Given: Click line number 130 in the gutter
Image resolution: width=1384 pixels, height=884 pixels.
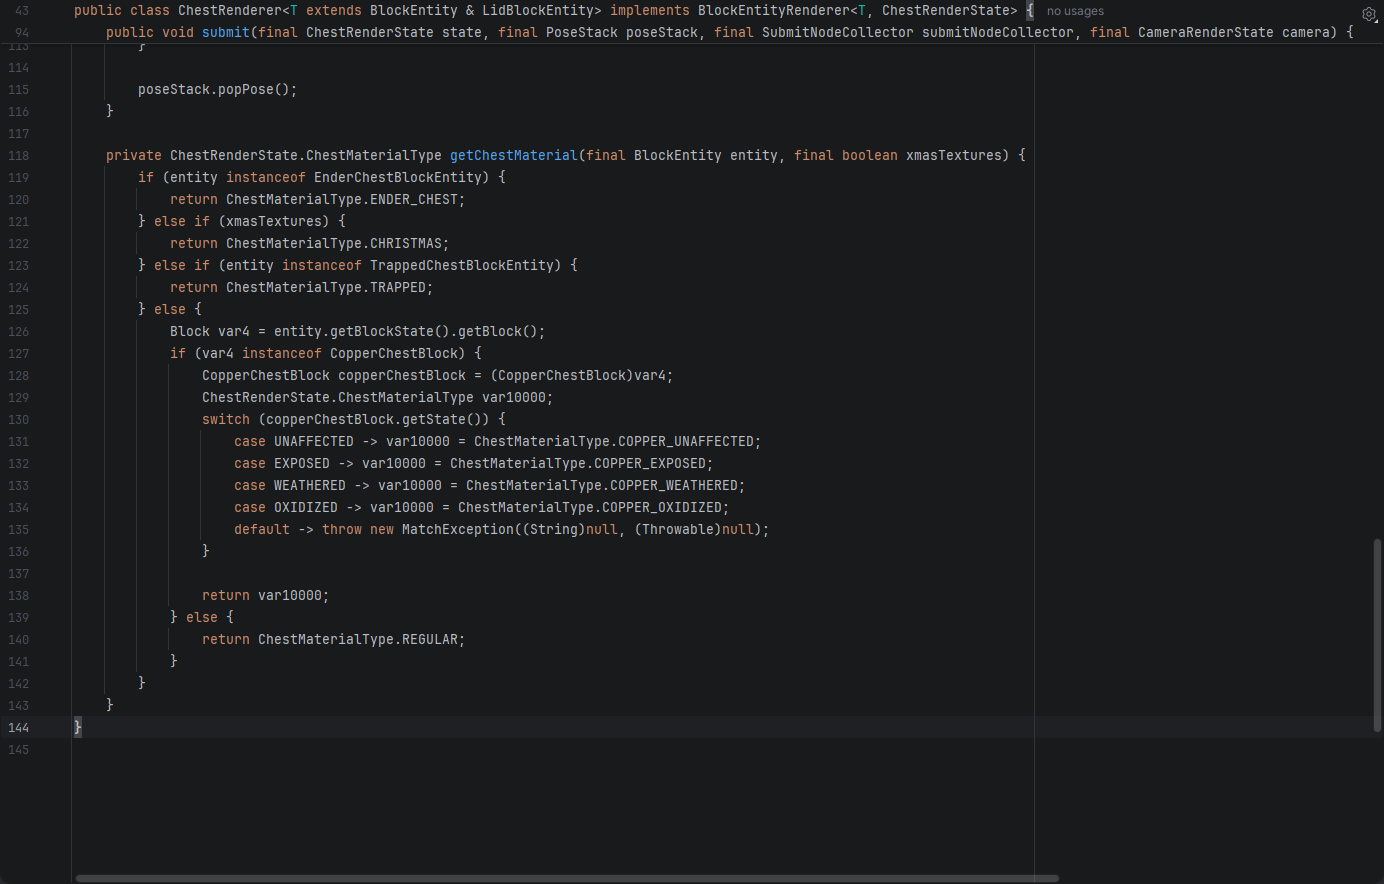Looking at the screenshot, I should point(19,420).
